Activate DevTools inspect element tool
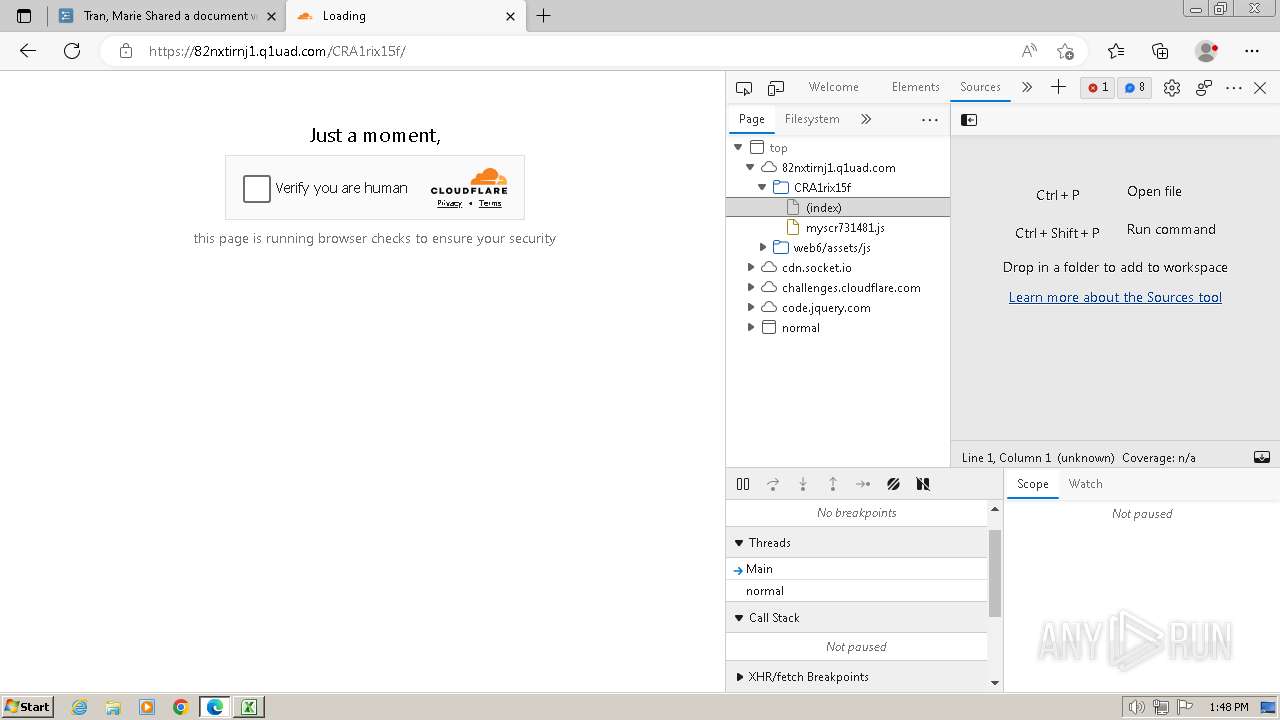Image resolution: width=1280 pixels, height=720 pixels. point(743,88)
